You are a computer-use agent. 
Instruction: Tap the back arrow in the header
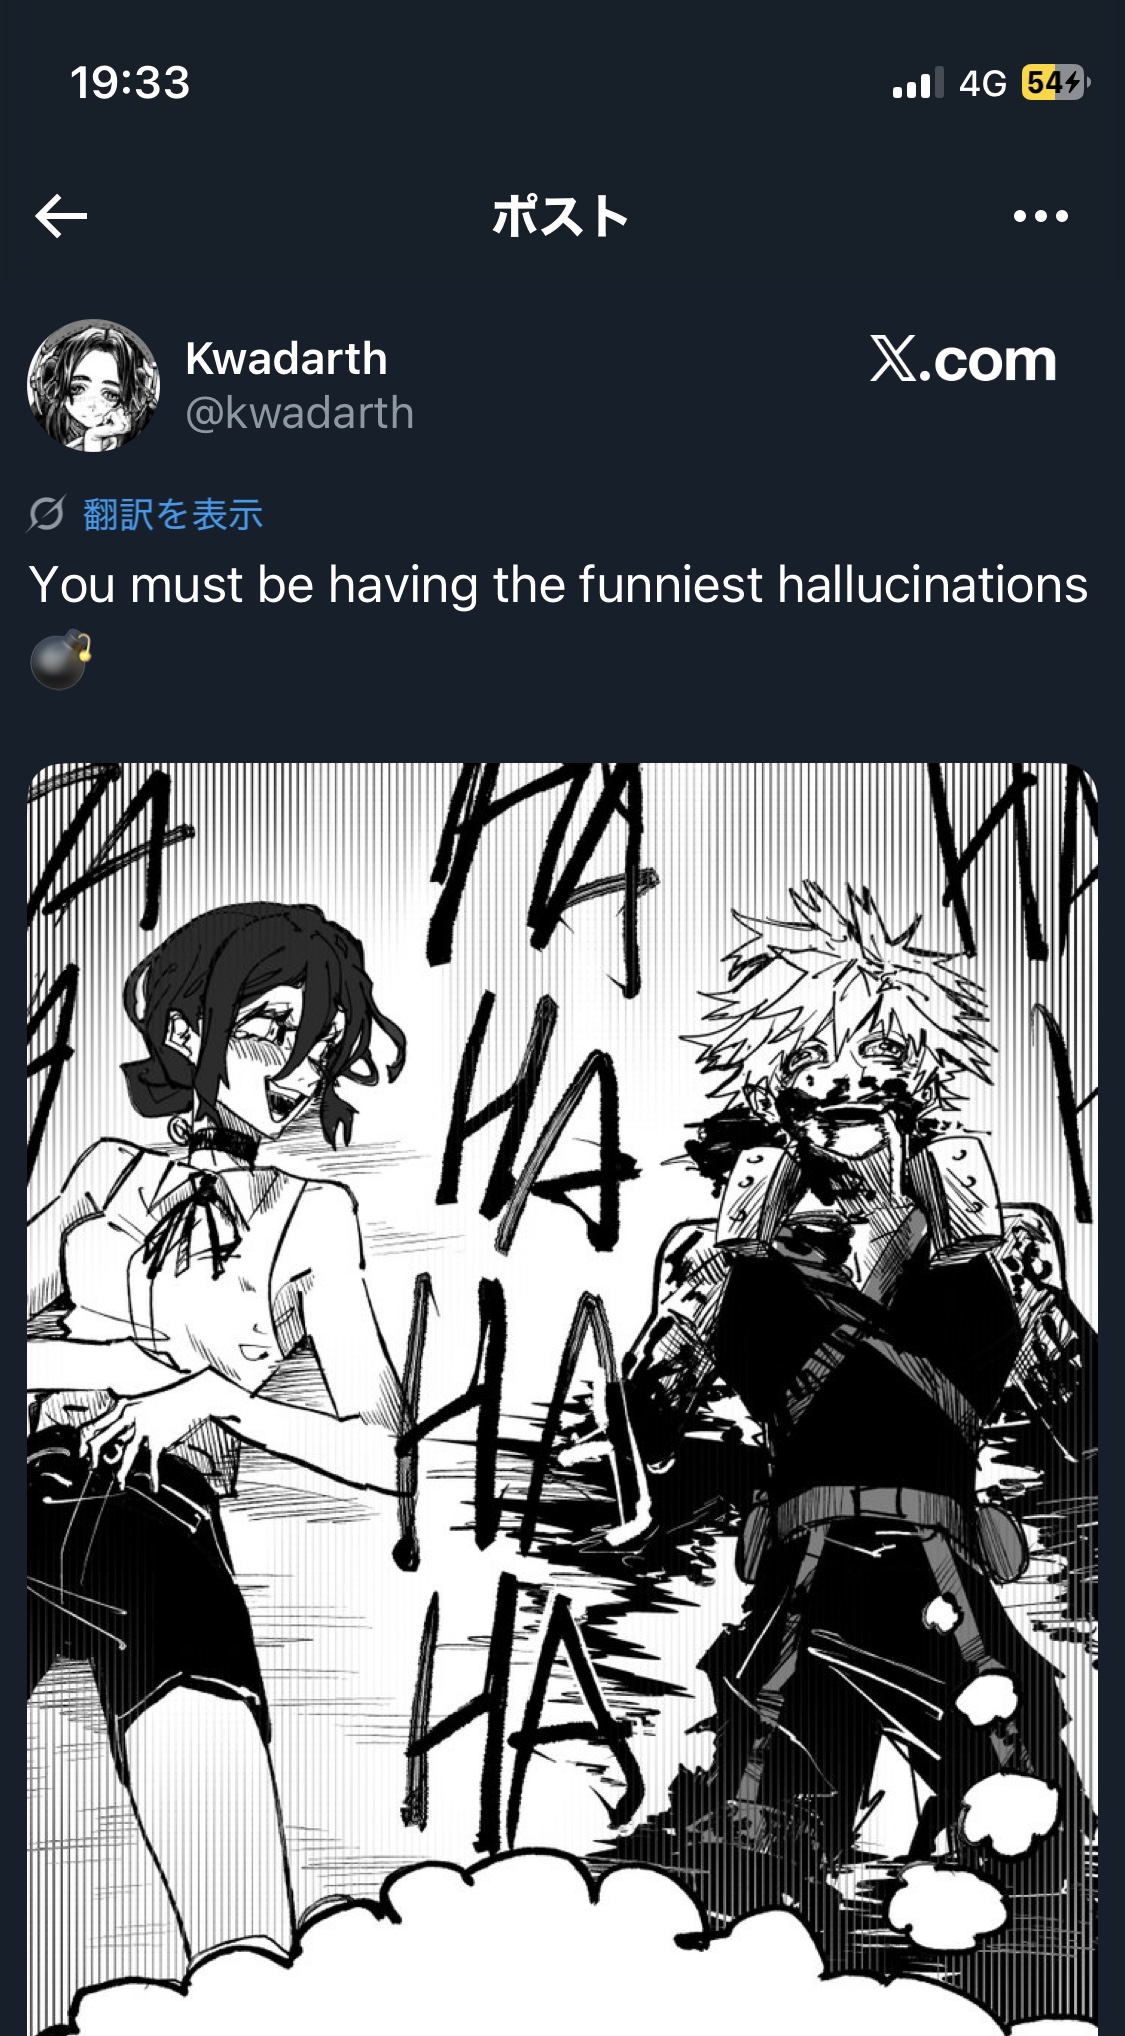61,216
